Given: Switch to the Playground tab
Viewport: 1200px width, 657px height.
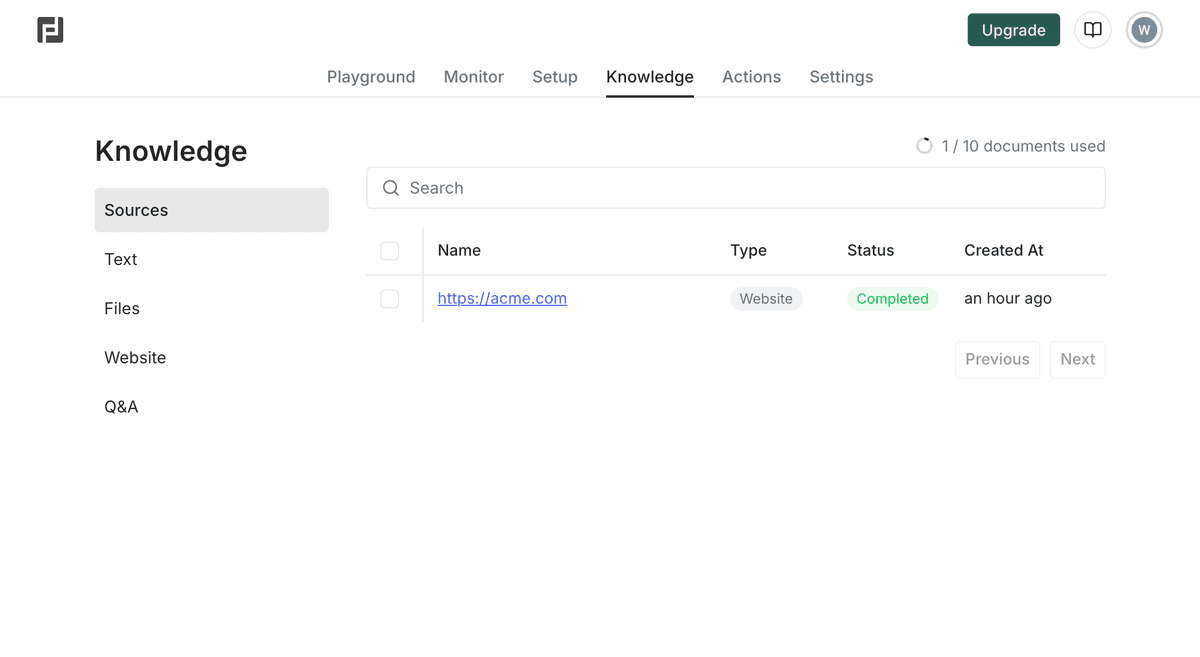Looking at the screenshot, I should pos(371,77).
